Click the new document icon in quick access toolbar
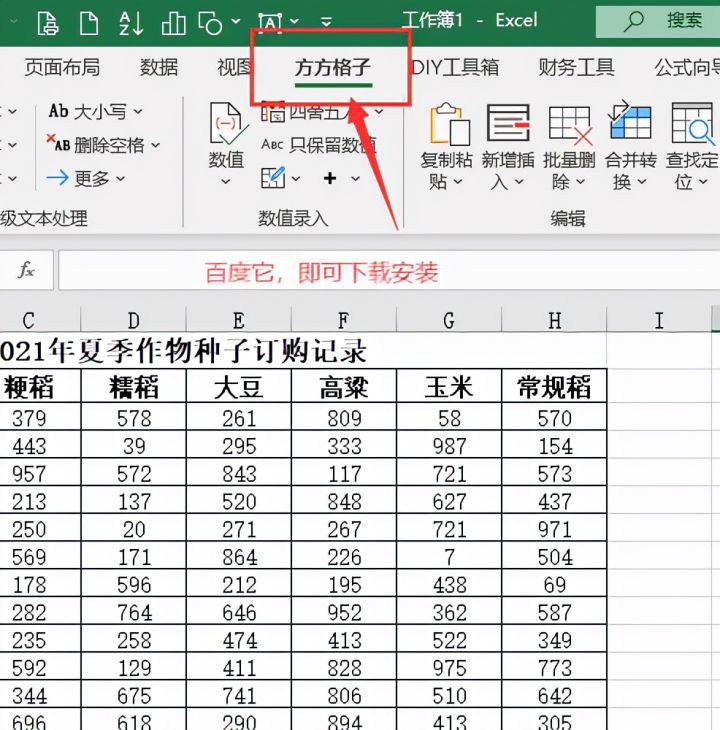The image size is (720, 730). (89, 23)
